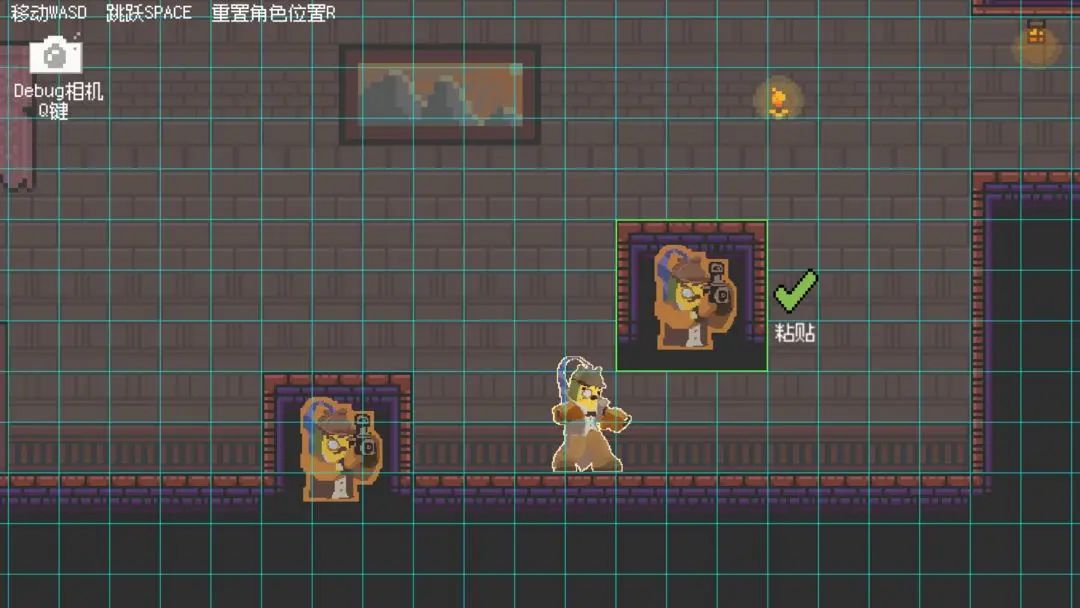Click the 粘贴 paste label
This screenshot has width=1080, height=608.
point(796,333)
